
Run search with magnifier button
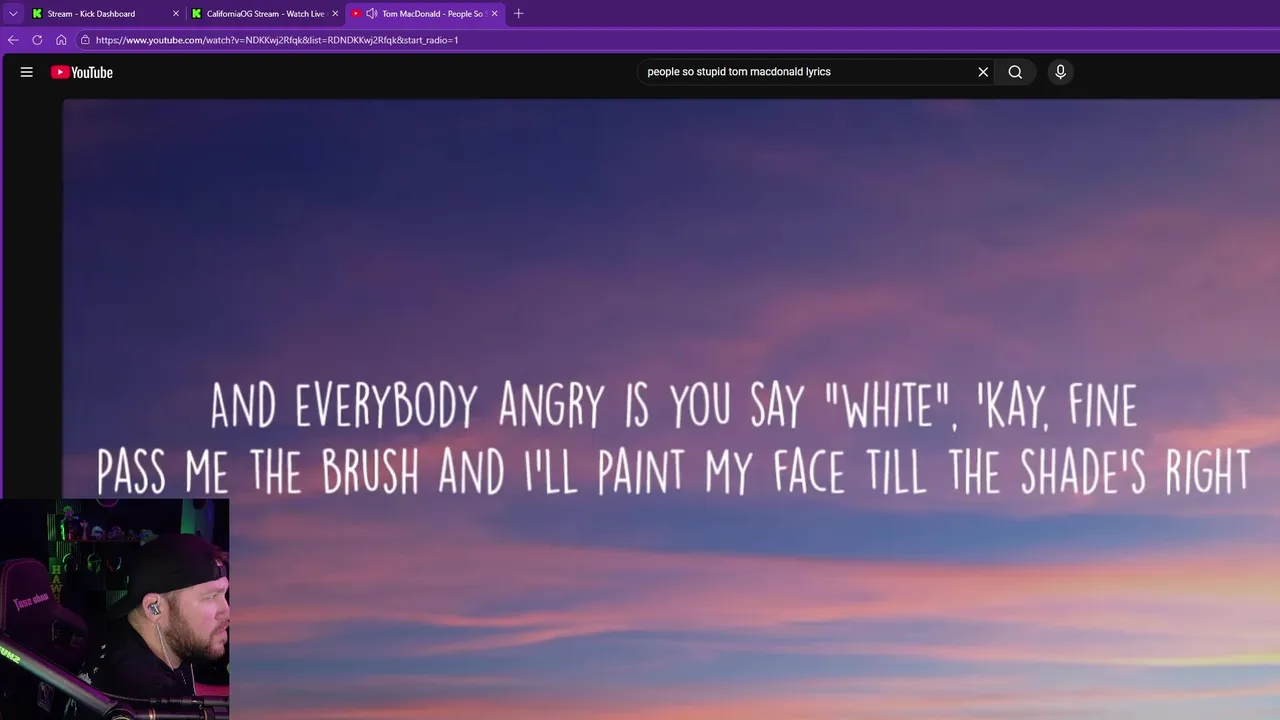(x=1015, y=72)
